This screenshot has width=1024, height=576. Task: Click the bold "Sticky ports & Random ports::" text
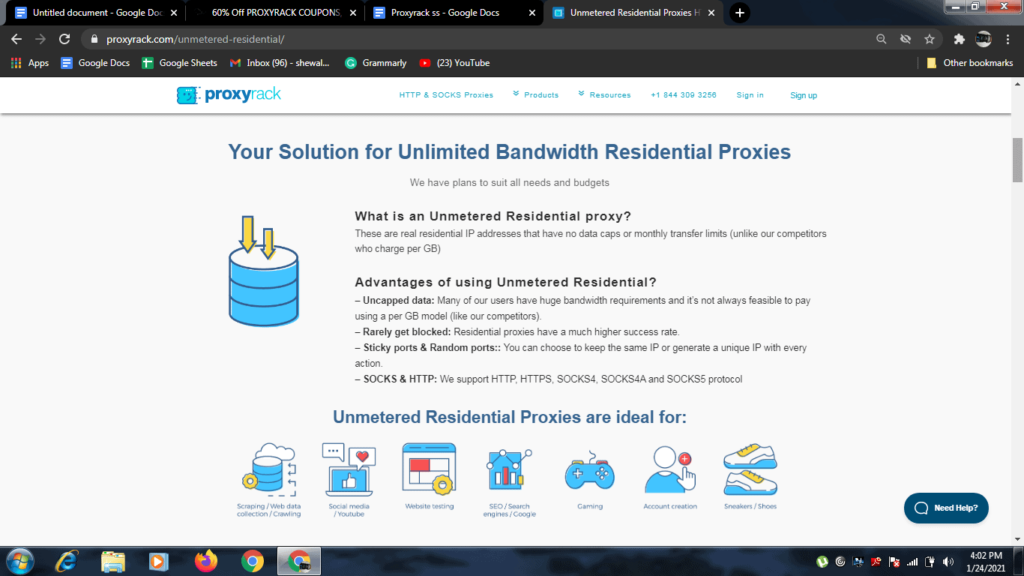(432, 347)
